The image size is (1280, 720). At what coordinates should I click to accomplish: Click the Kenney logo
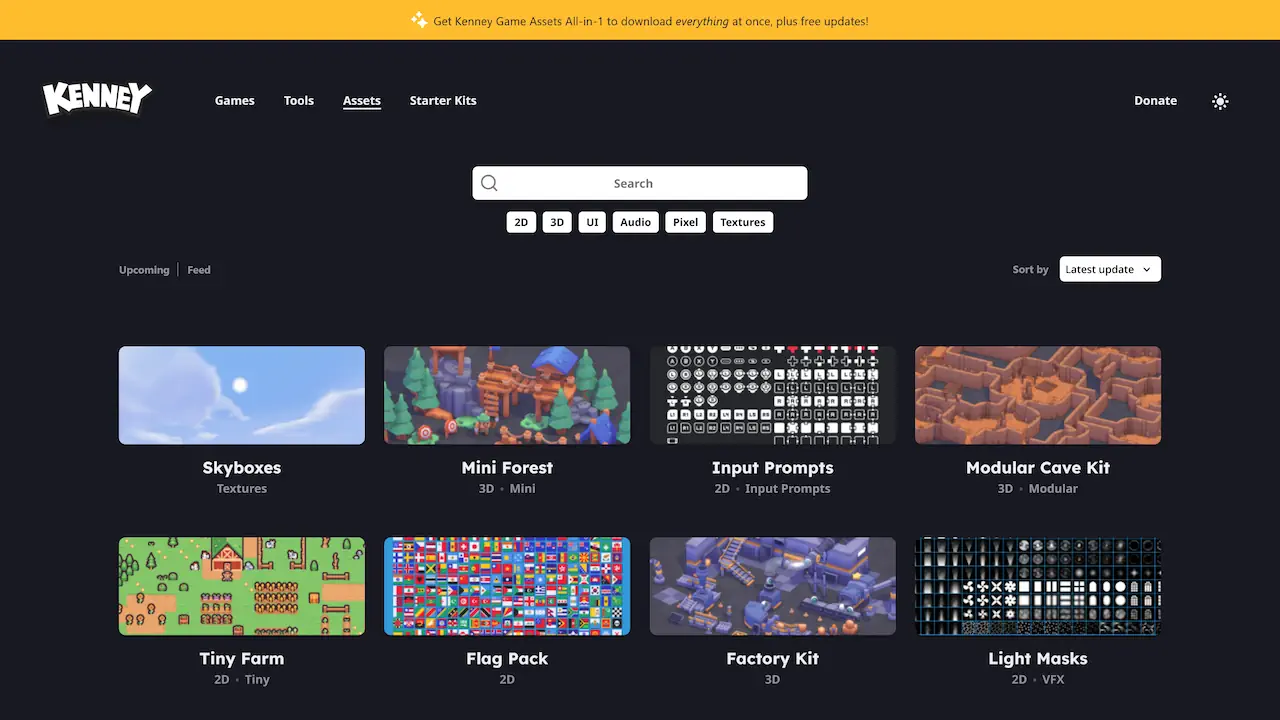click(x=97, y=99)
